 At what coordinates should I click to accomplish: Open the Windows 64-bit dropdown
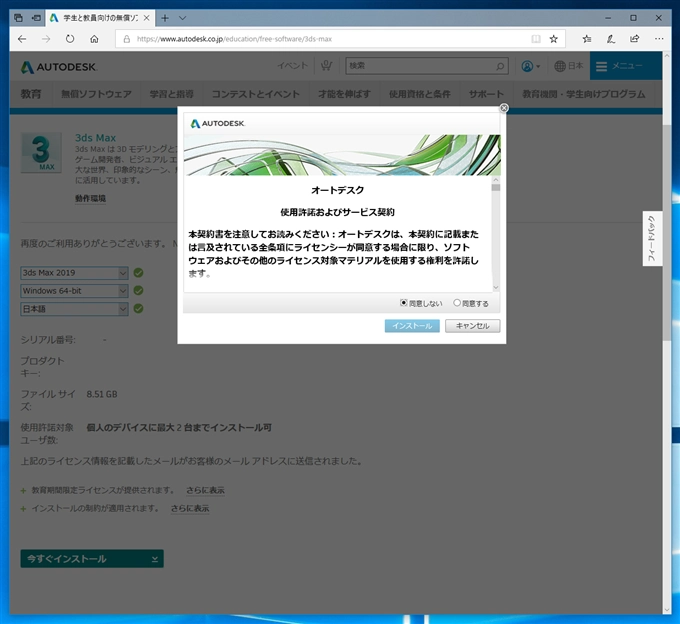click(x=74, y=291)
